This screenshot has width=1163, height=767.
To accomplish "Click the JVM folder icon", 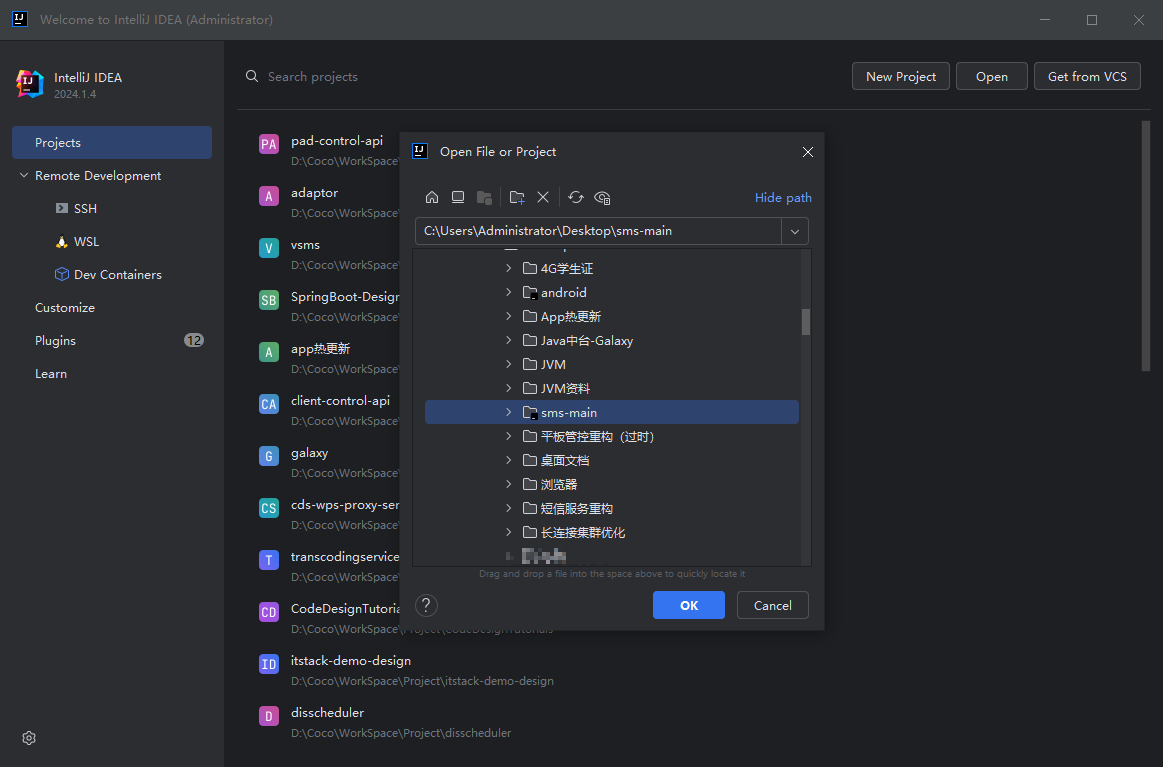I will point(530,364).
